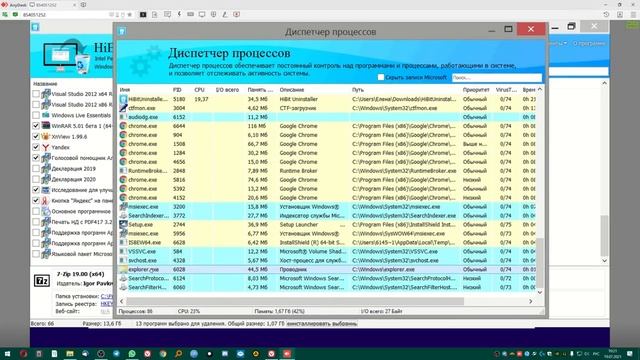640x360 pixels.
Task: Click the Процессов: 86 status entry
Action: pos(136,311)
